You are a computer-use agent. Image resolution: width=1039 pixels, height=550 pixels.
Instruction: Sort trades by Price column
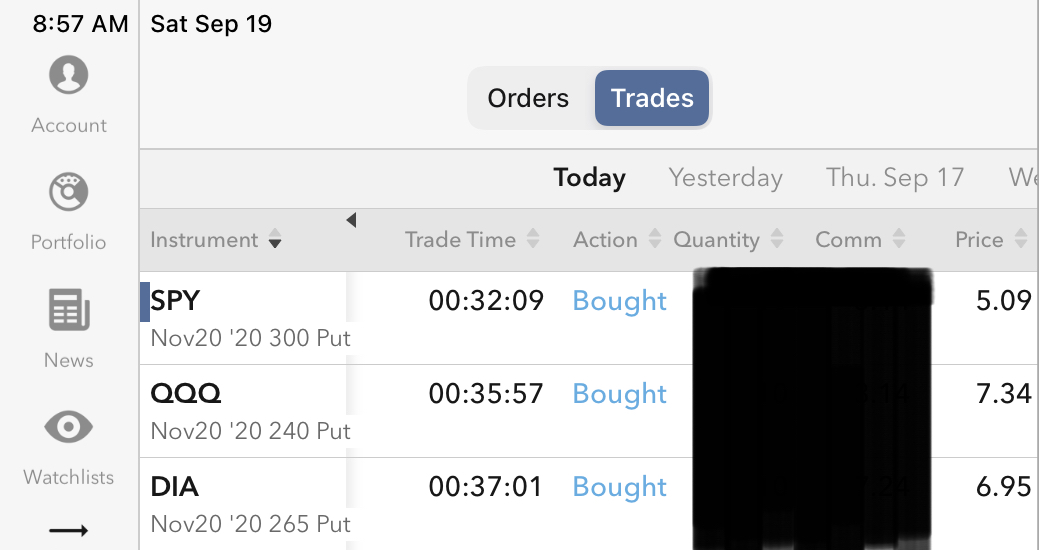coord(990,240)
